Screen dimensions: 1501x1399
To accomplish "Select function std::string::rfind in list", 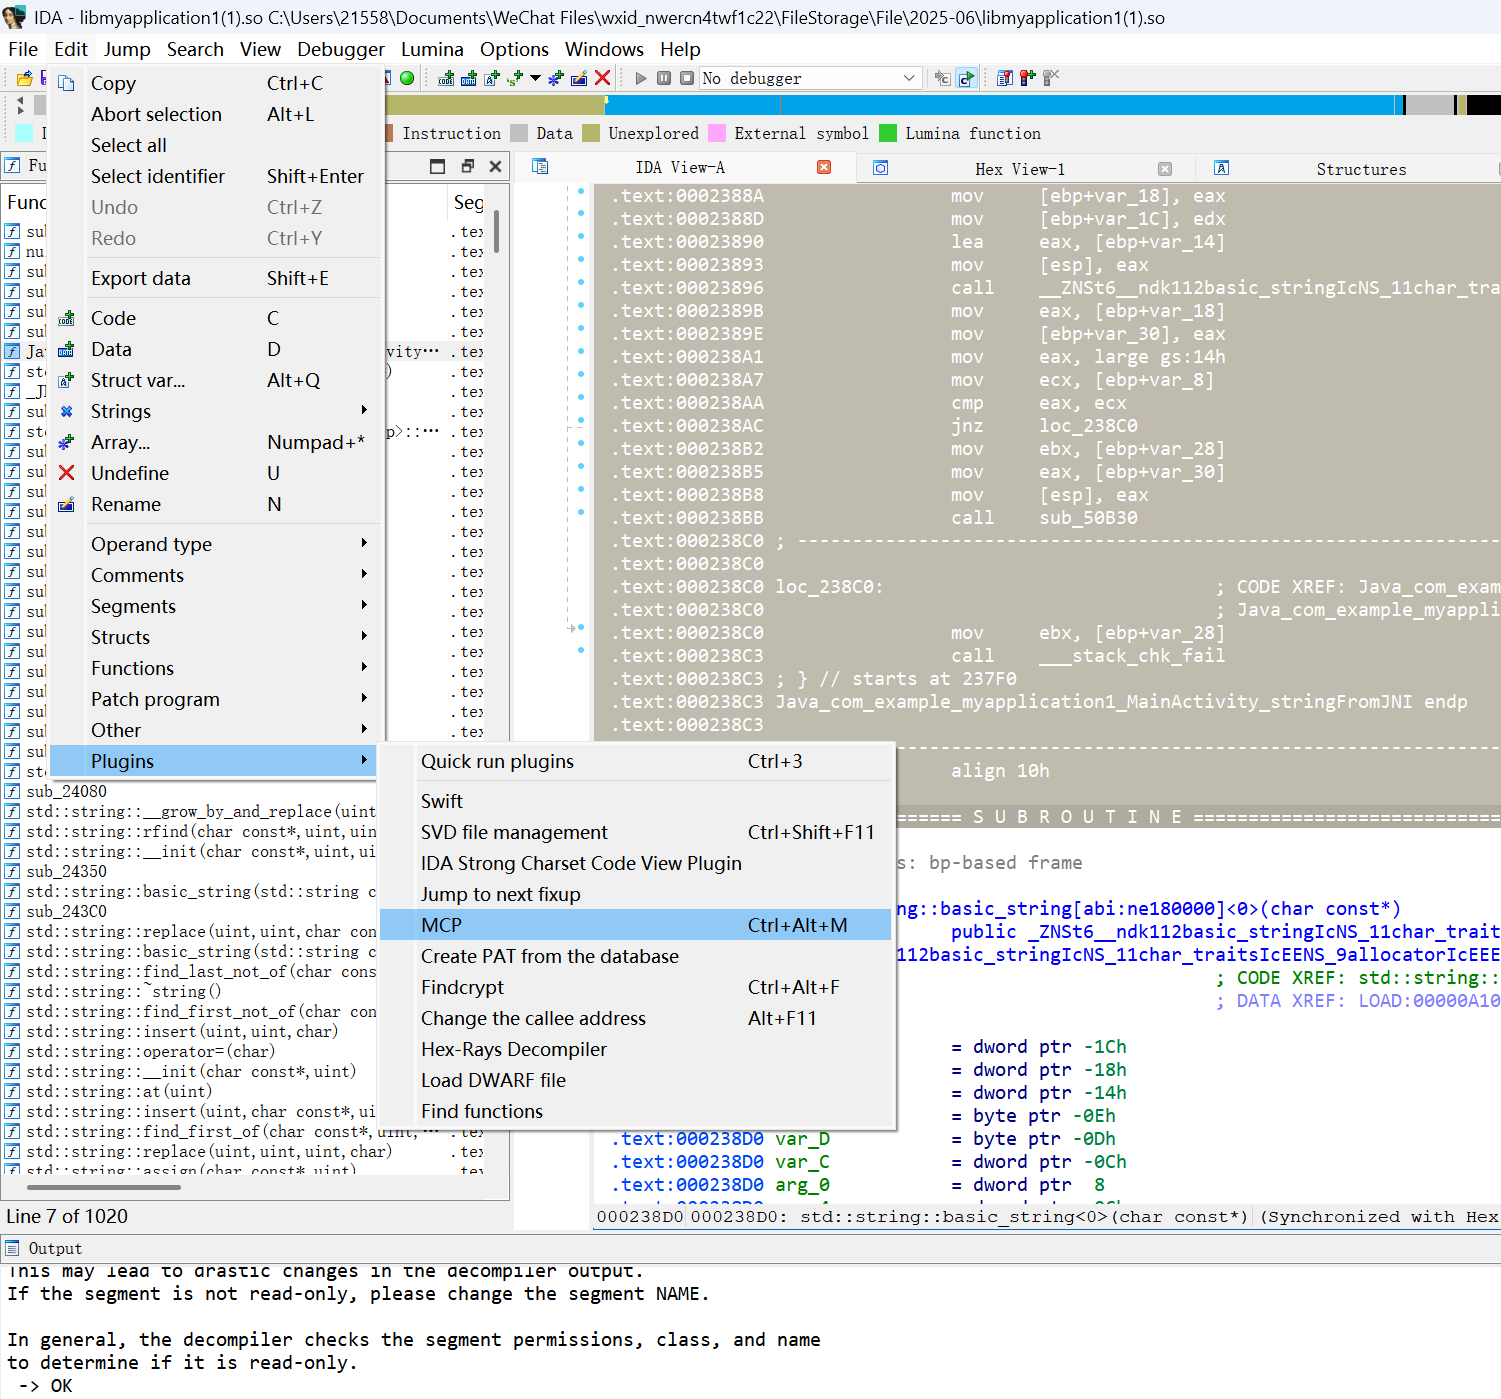I will [x=201, y=831].
